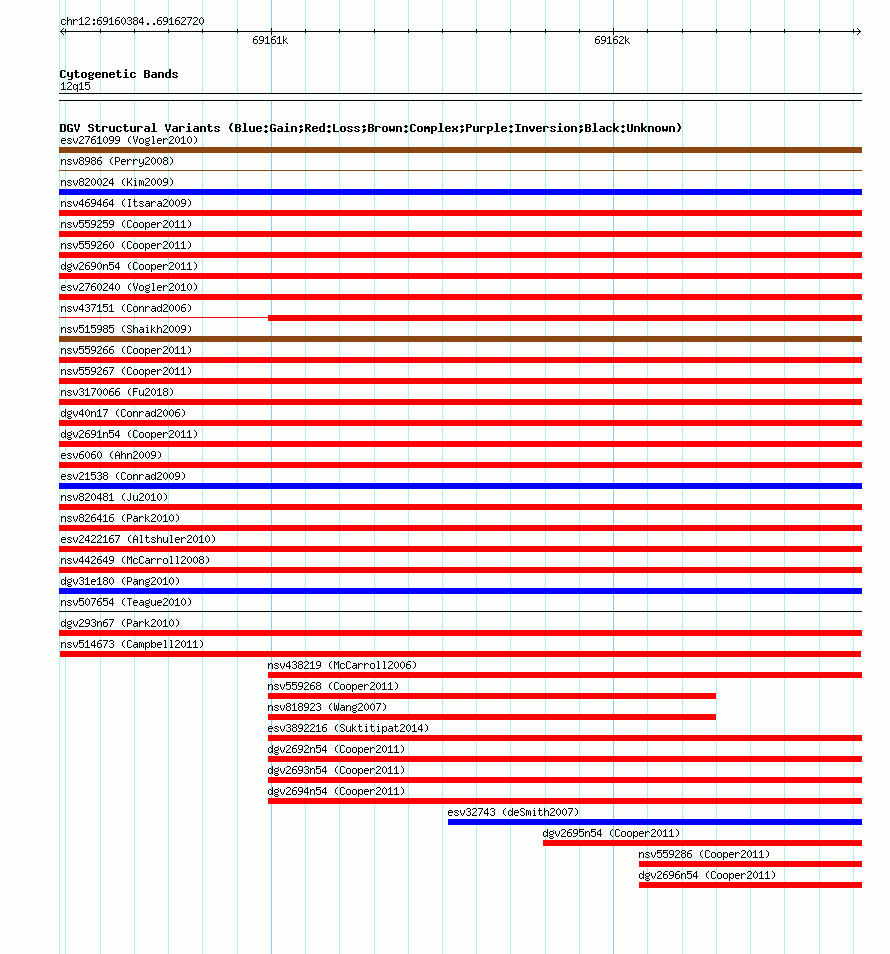Open nsv559268 (Cooper2011) variant
This screenshot has height=954, width=890.
[333, 686]
